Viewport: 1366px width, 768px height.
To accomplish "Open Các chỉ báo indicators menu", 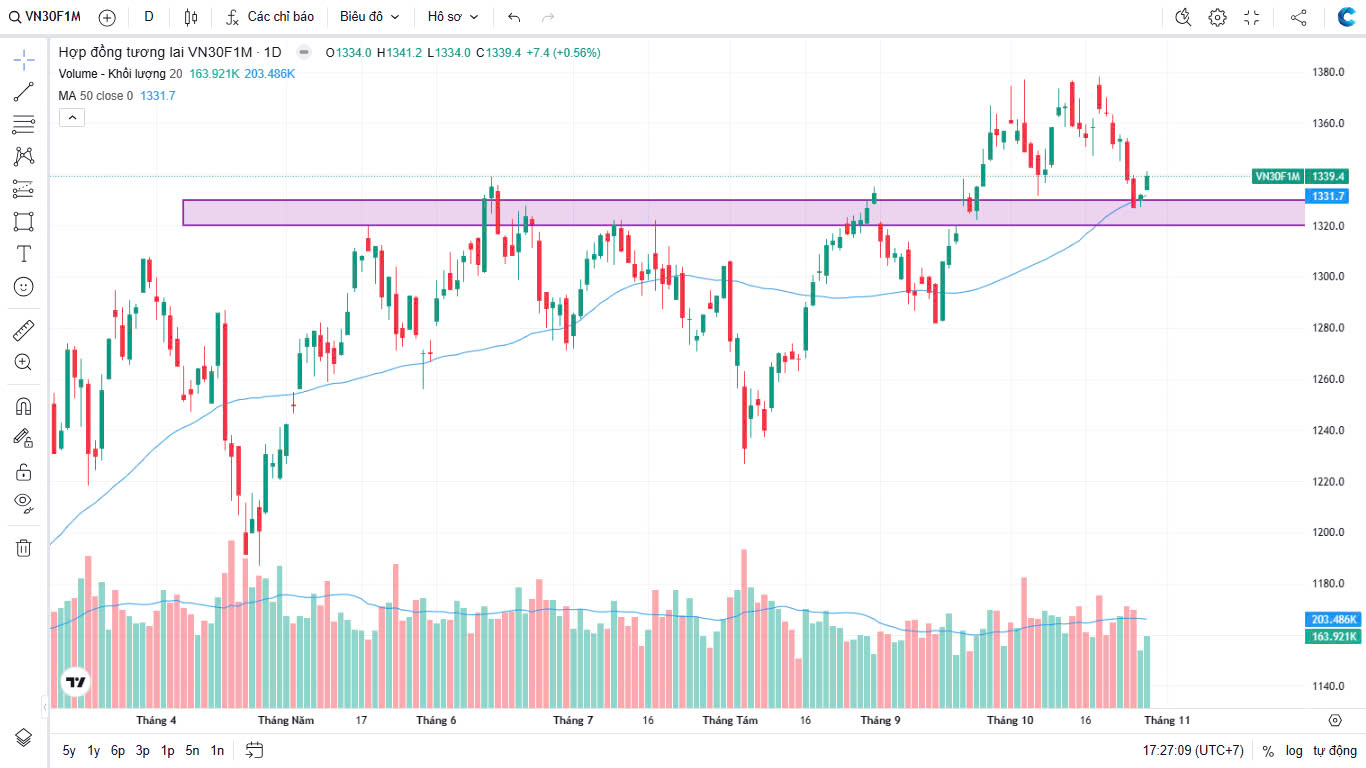I will point(270,17).
